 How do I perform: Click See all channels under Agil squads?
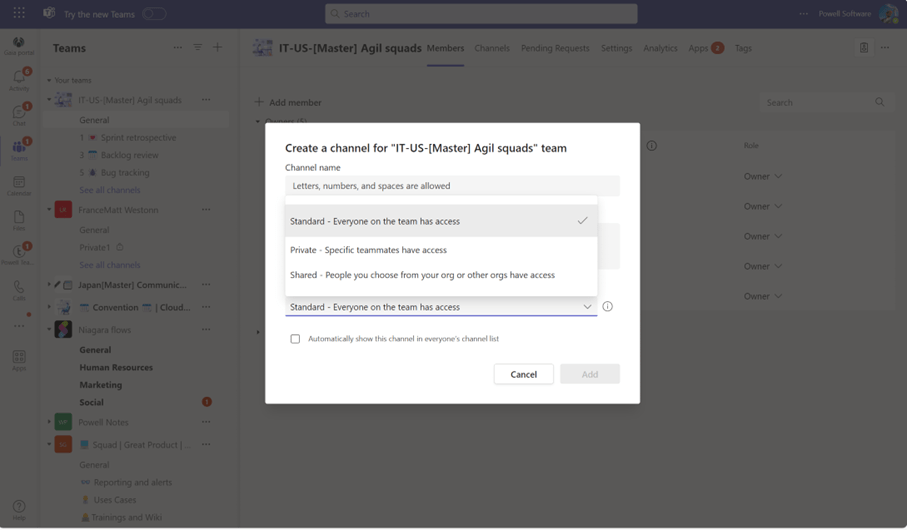110,190
